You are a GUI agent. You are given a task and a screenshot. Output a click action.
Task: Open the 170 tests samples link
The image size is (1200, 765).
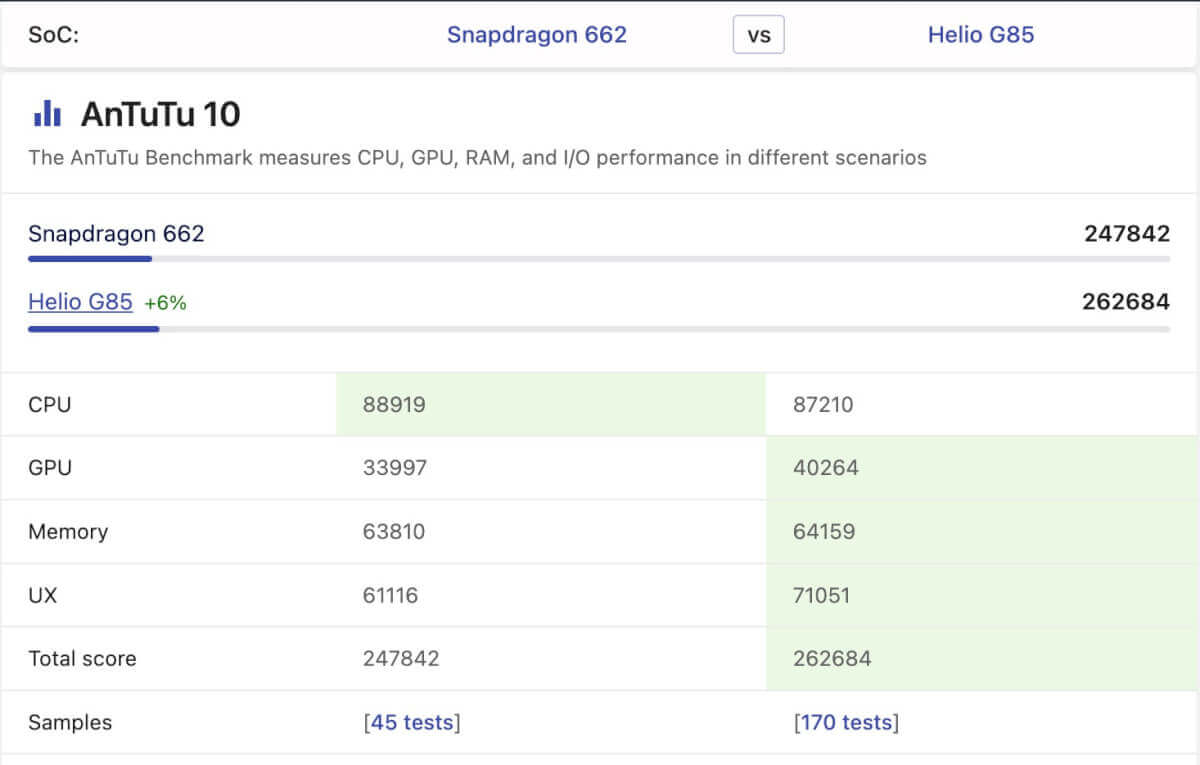(846, 723)
